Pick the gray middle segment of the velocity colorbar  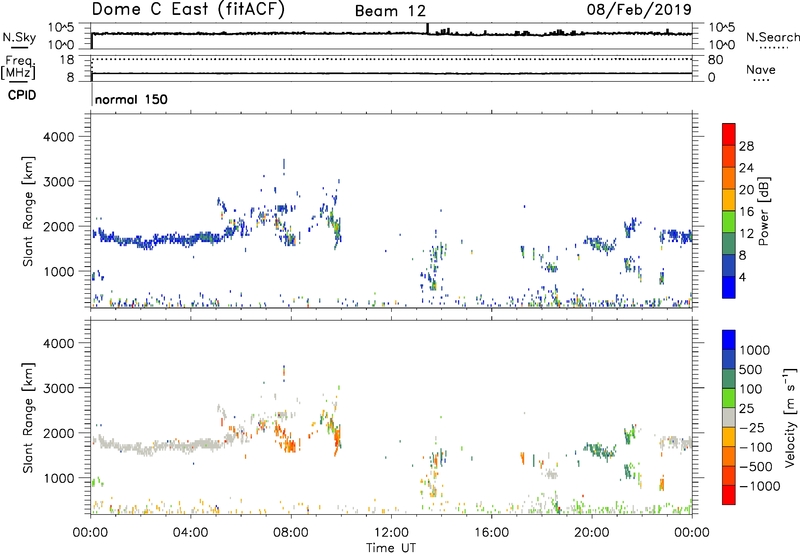coord(729,418)
